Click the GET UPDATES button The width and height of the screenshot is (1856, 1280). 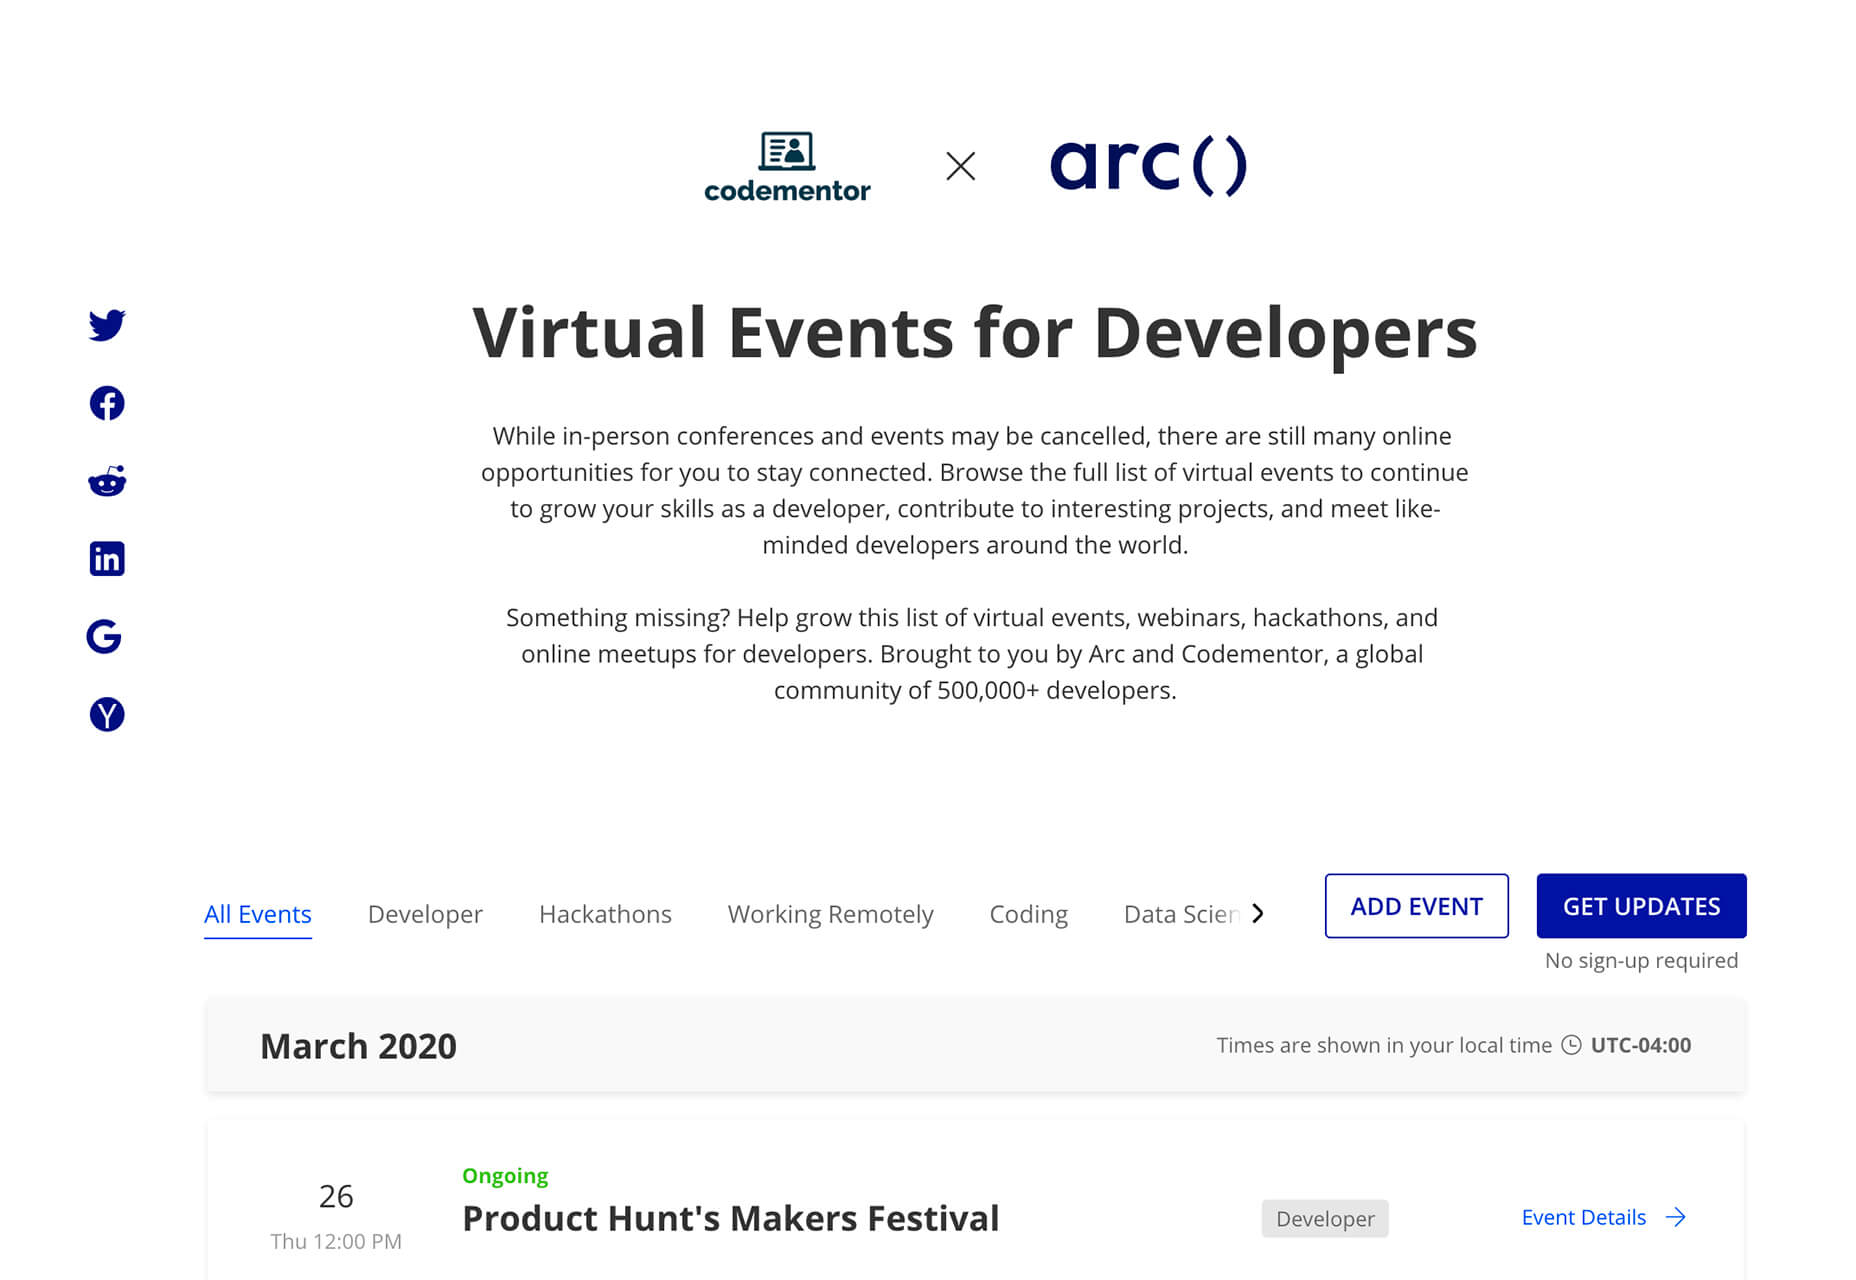tap(1641, 906)
